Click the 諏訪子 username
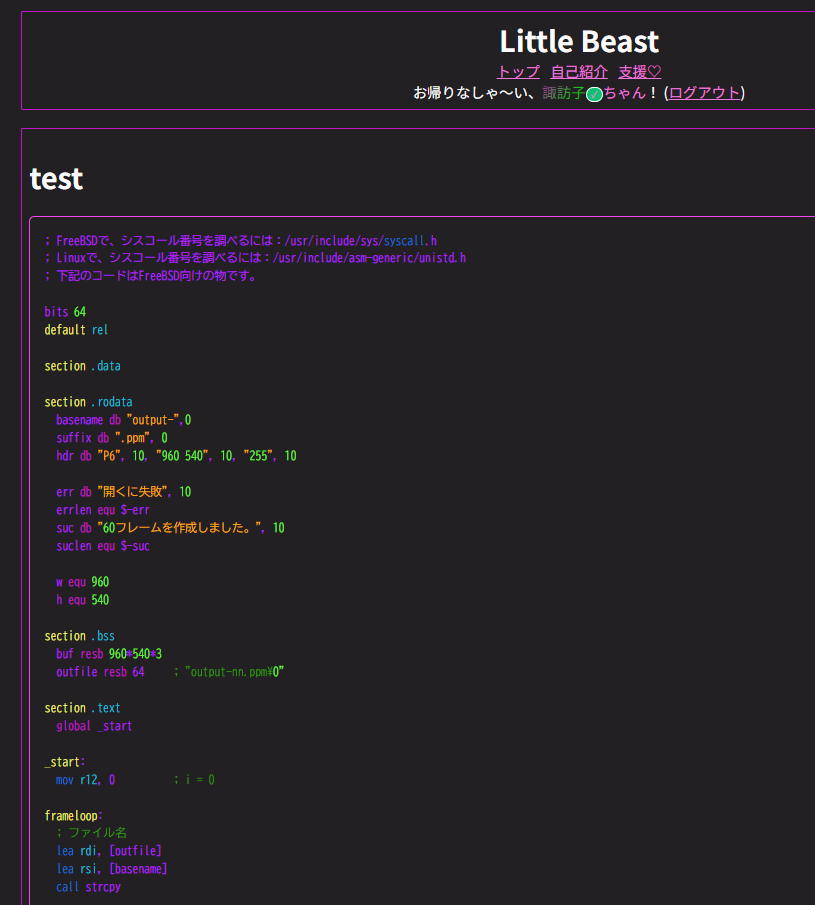Viewport: 815px width, 905px height. (563, 93)
